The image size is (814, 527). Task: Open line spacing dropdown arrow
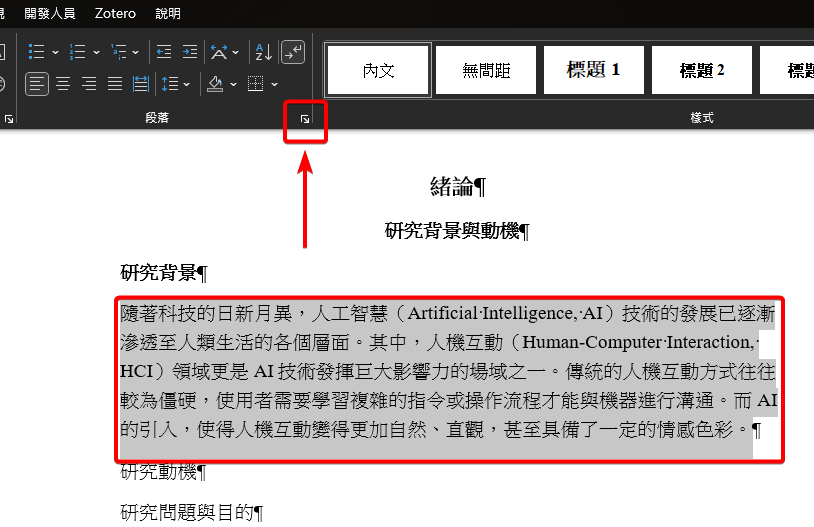point(187,84)
